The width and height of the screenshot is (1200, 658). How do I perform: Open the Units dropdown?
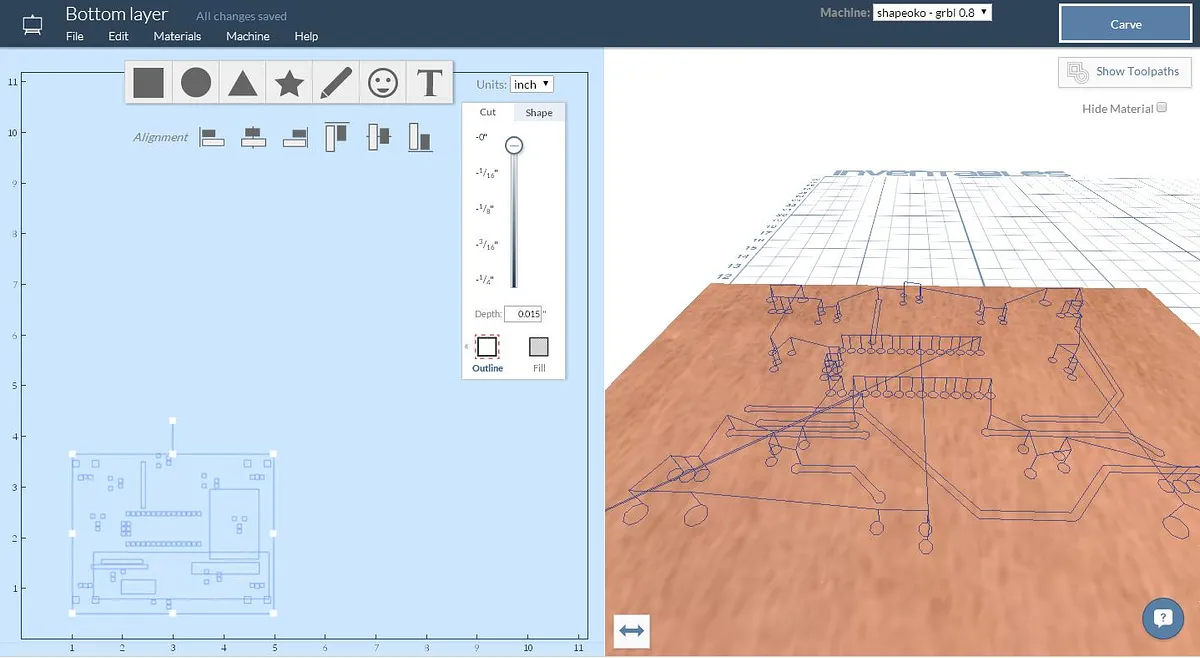click(531, 85)
